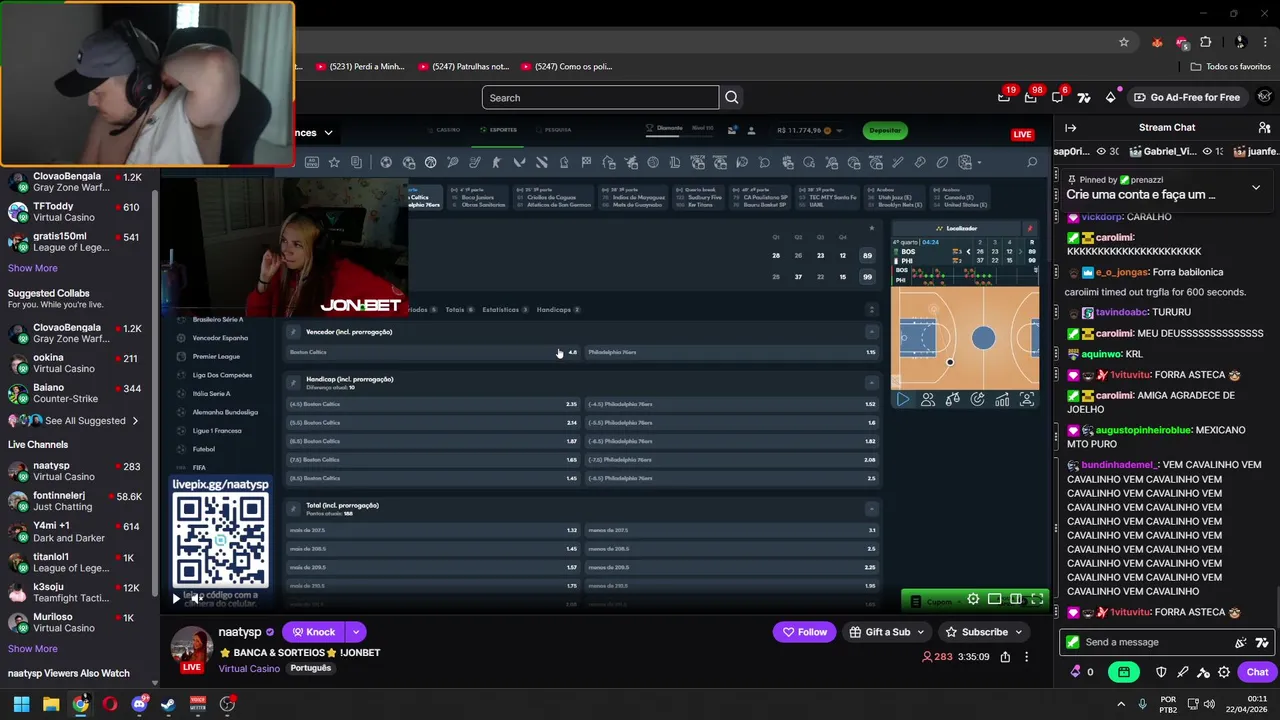The width and height of the screenshot is (1280, 720).
Task: Open the '(5247) Patrulhas not...' bookmark
Action: pos(464,67)
